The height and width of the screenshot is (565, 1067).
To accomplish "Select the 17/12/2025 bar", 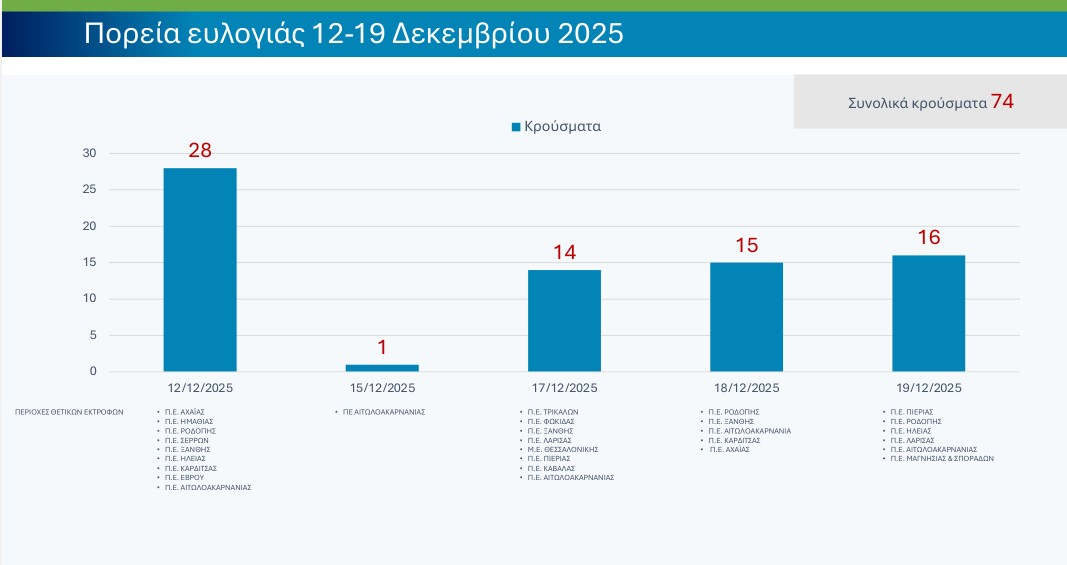I will [564, 320].
